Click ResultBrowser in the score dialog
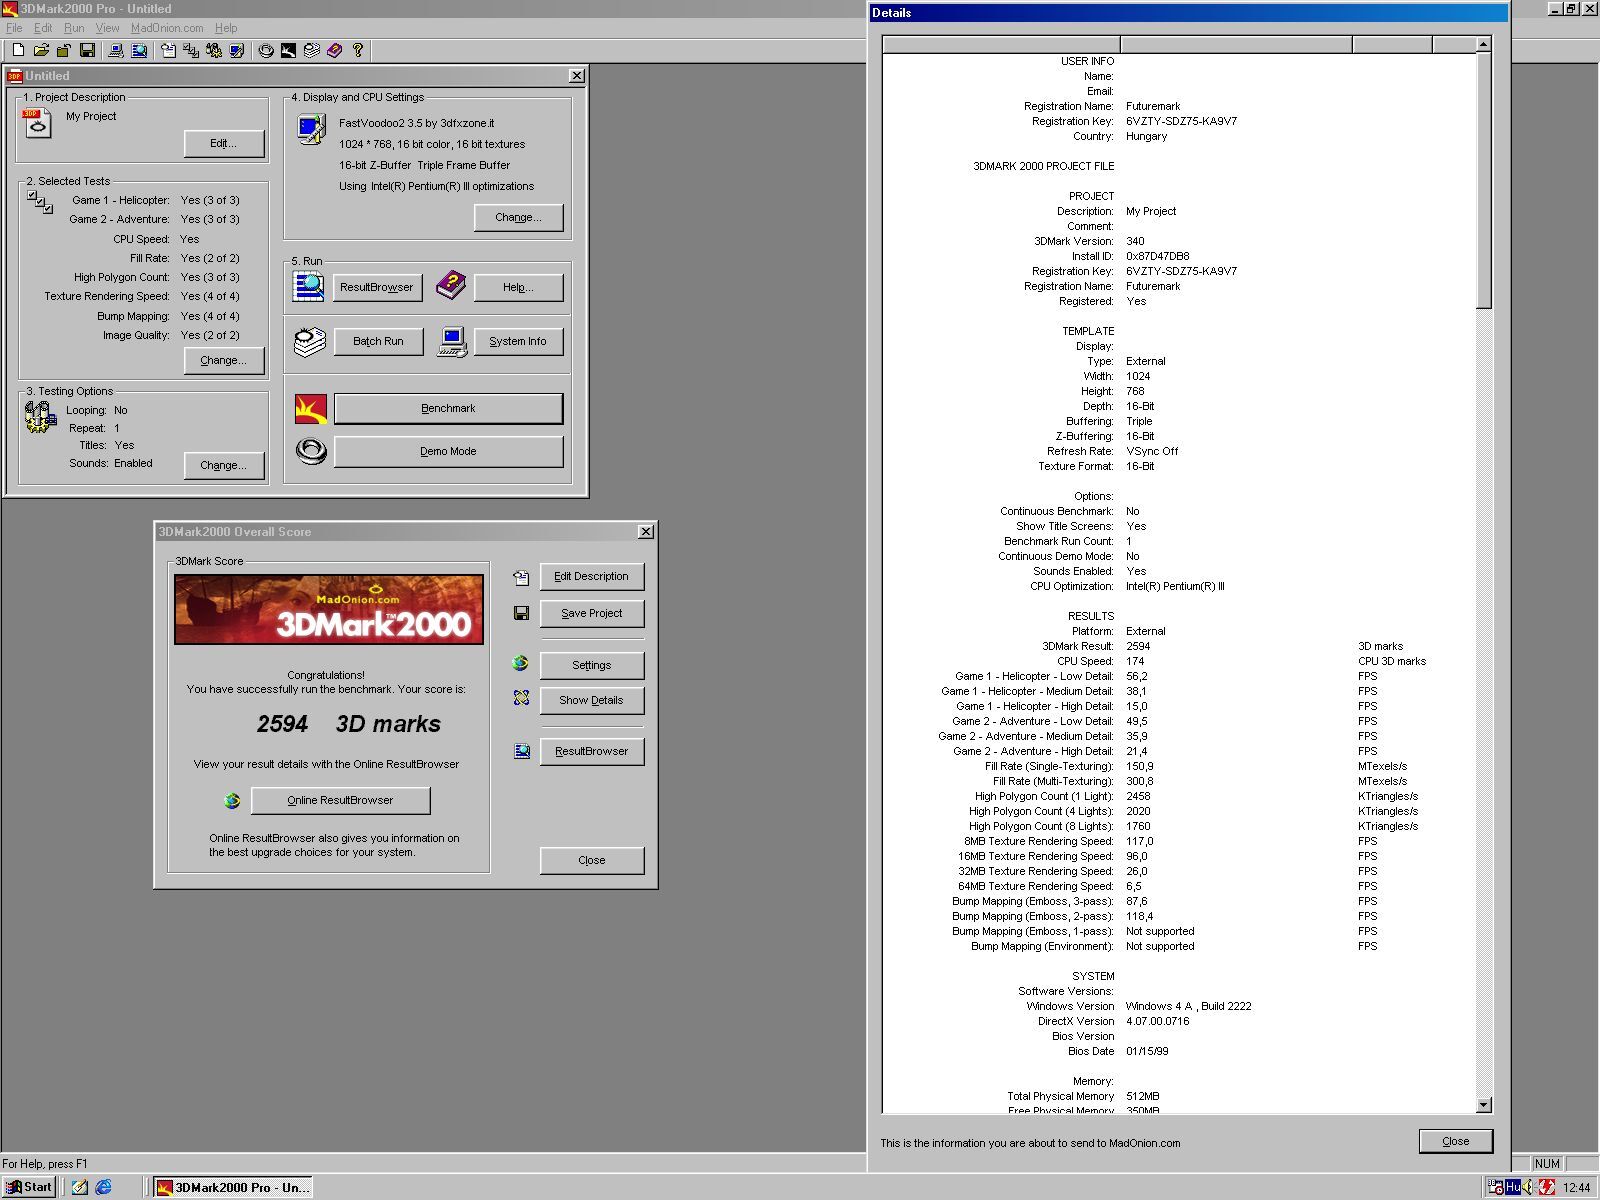1600x1200 pixels. click(x=592, y=751)
